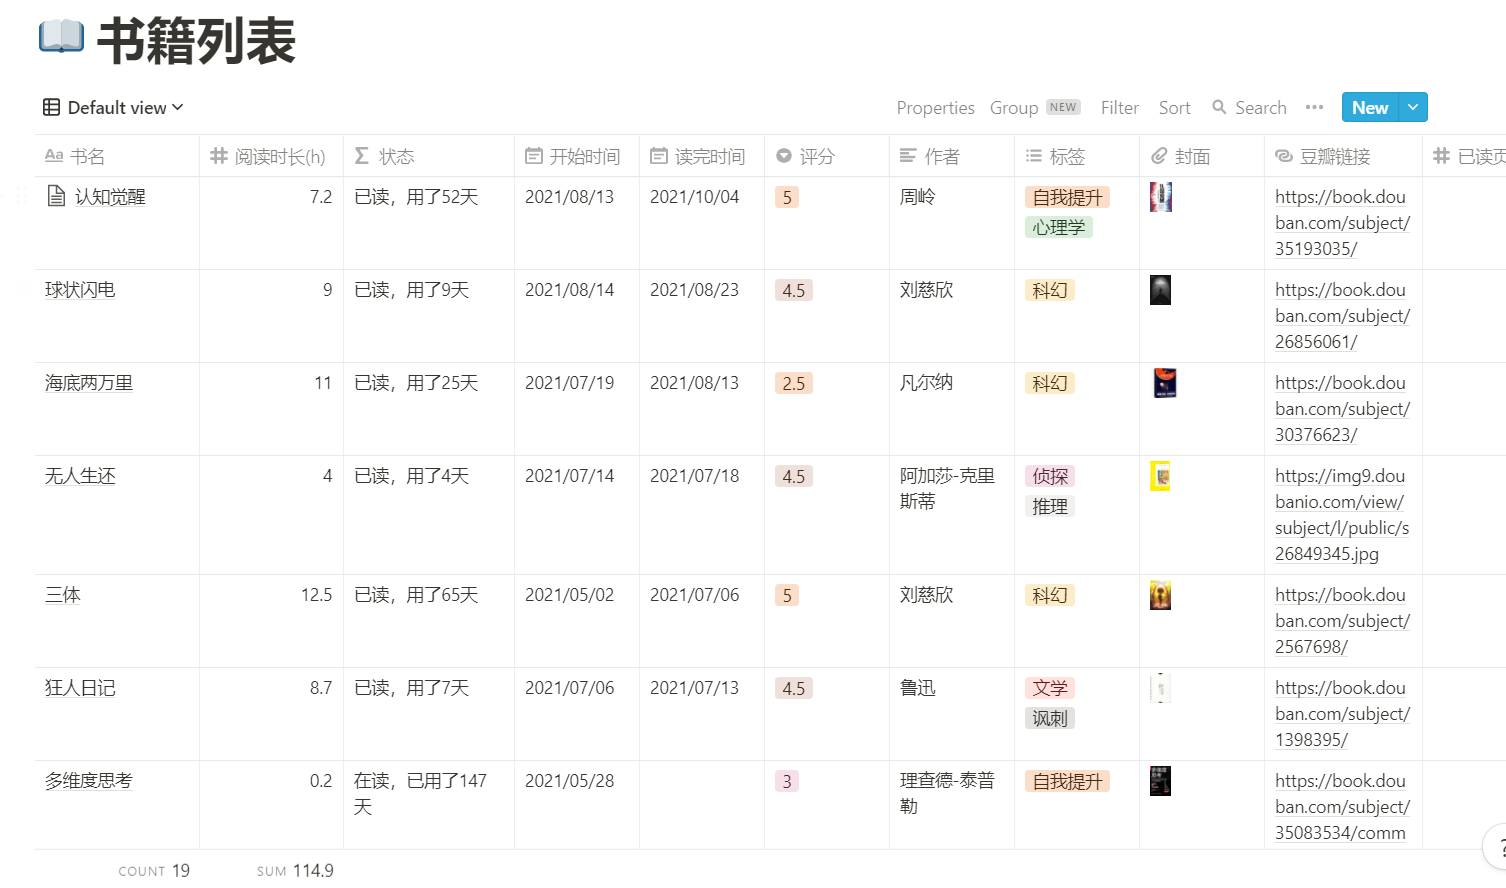
Task: Open the 多维度思考 cover thumbnail
Action: [1160, 781]
